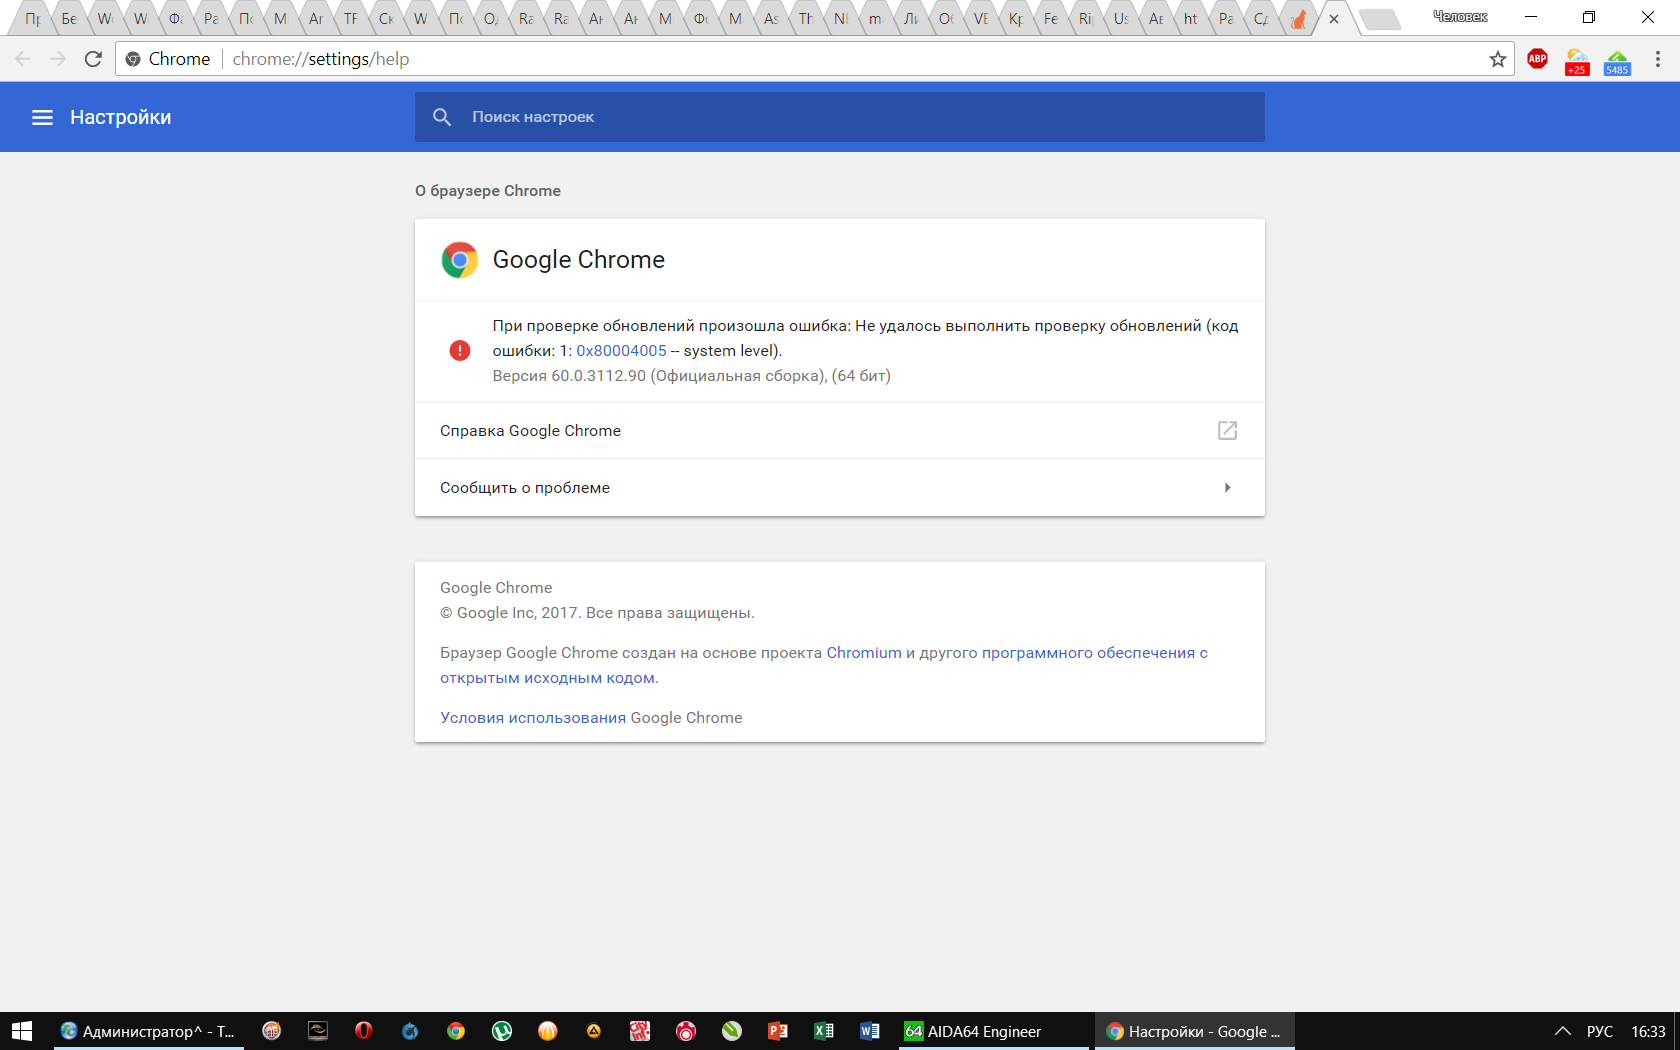Click the extension icon with the 5485 badge
Viewport: 1680px width, 1050px height.
pyautogui.click(x=1617, y=60)
